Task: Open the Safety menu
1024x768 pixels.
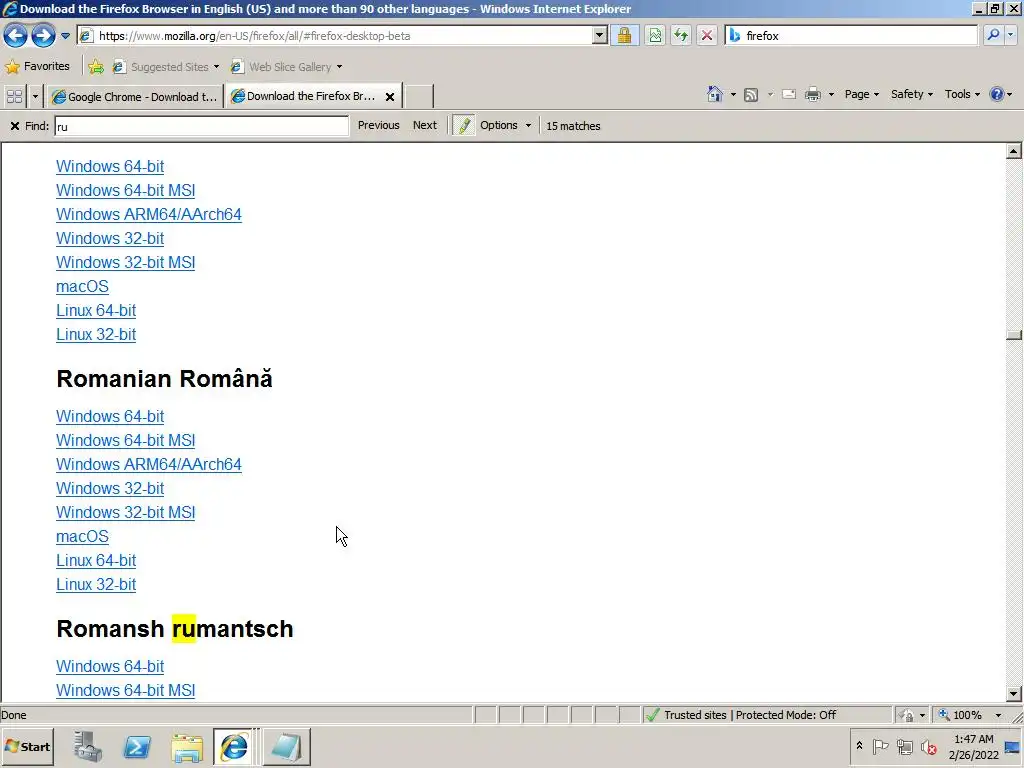Action: [x=911, y=94]
